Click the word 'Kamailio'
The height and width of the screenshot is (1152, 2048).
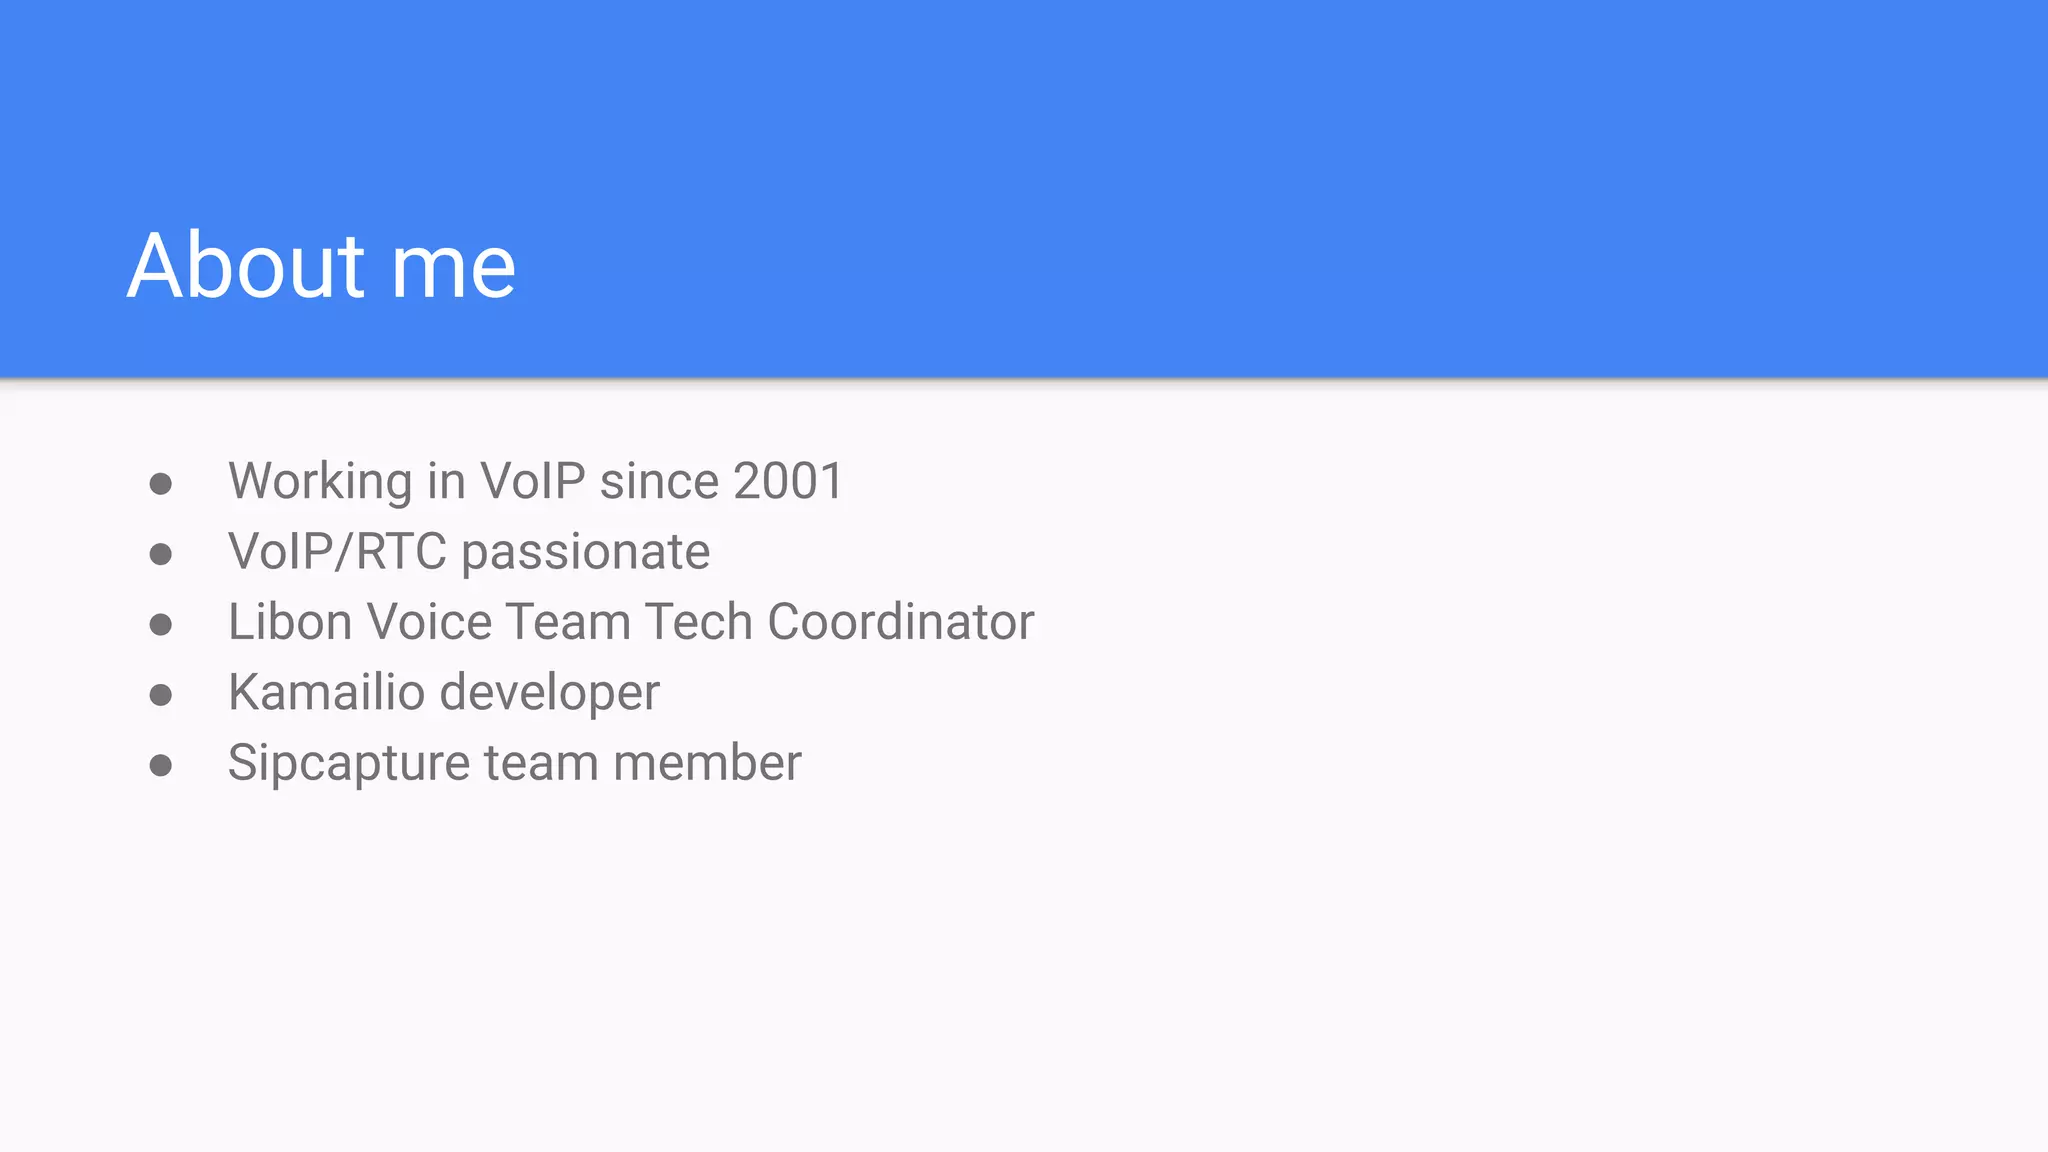(326, 692)
